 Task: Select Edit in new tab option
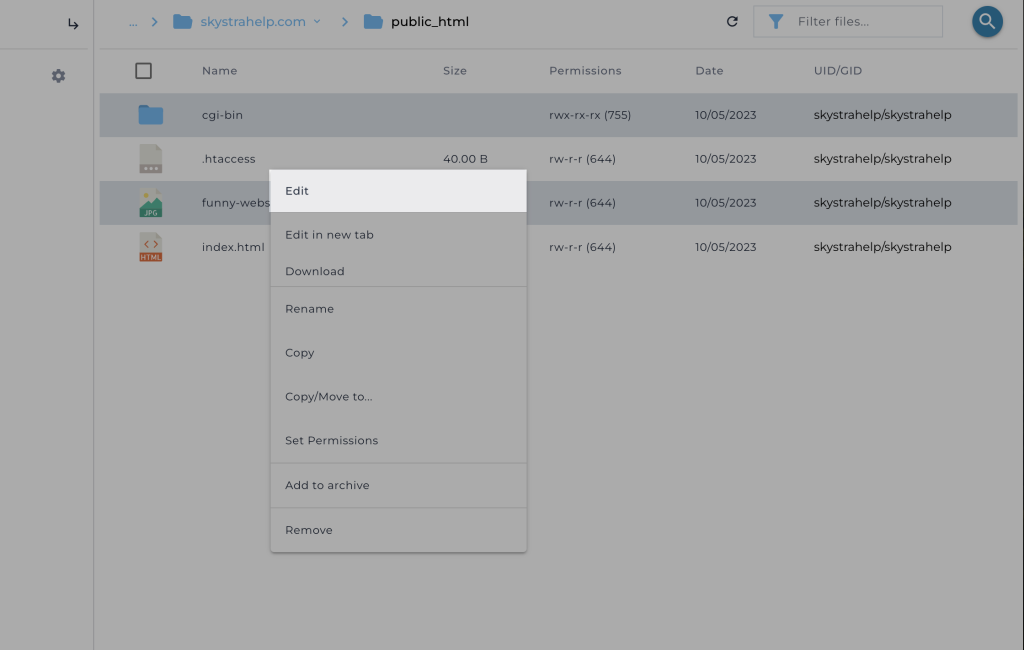329,235
